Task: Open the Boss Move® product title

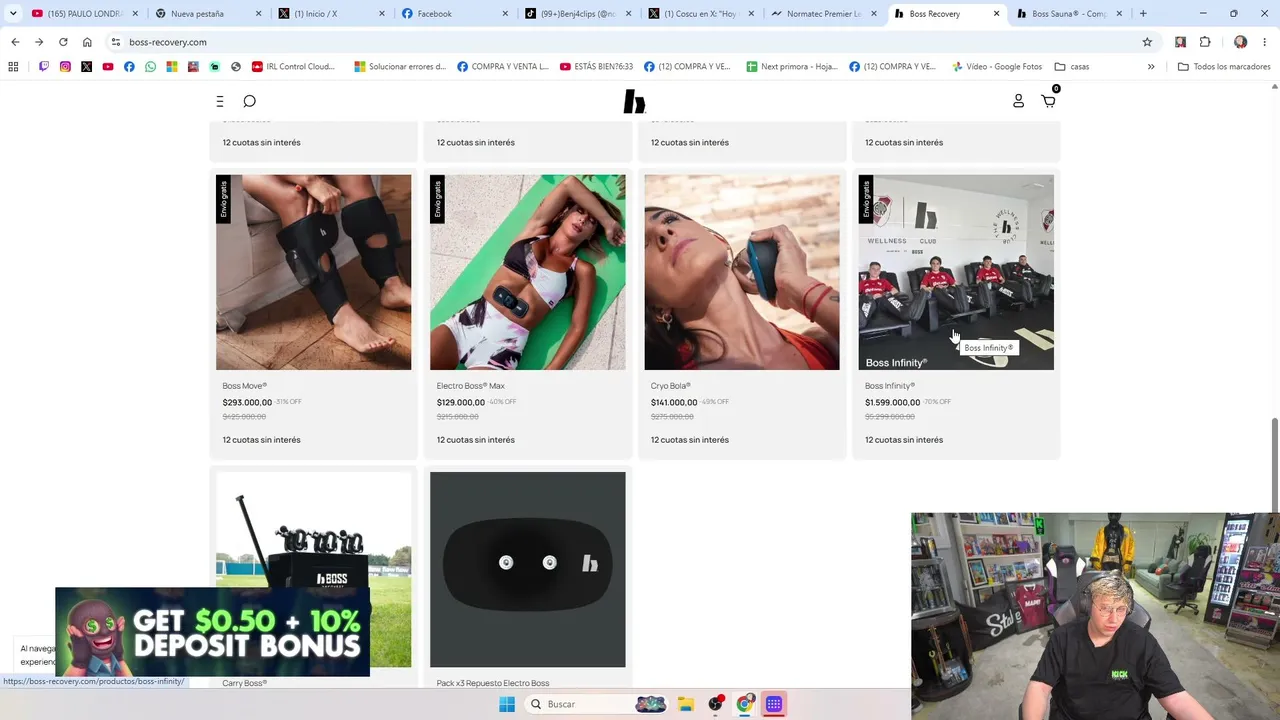Action: pyautogui.click(x=245, y=386)
